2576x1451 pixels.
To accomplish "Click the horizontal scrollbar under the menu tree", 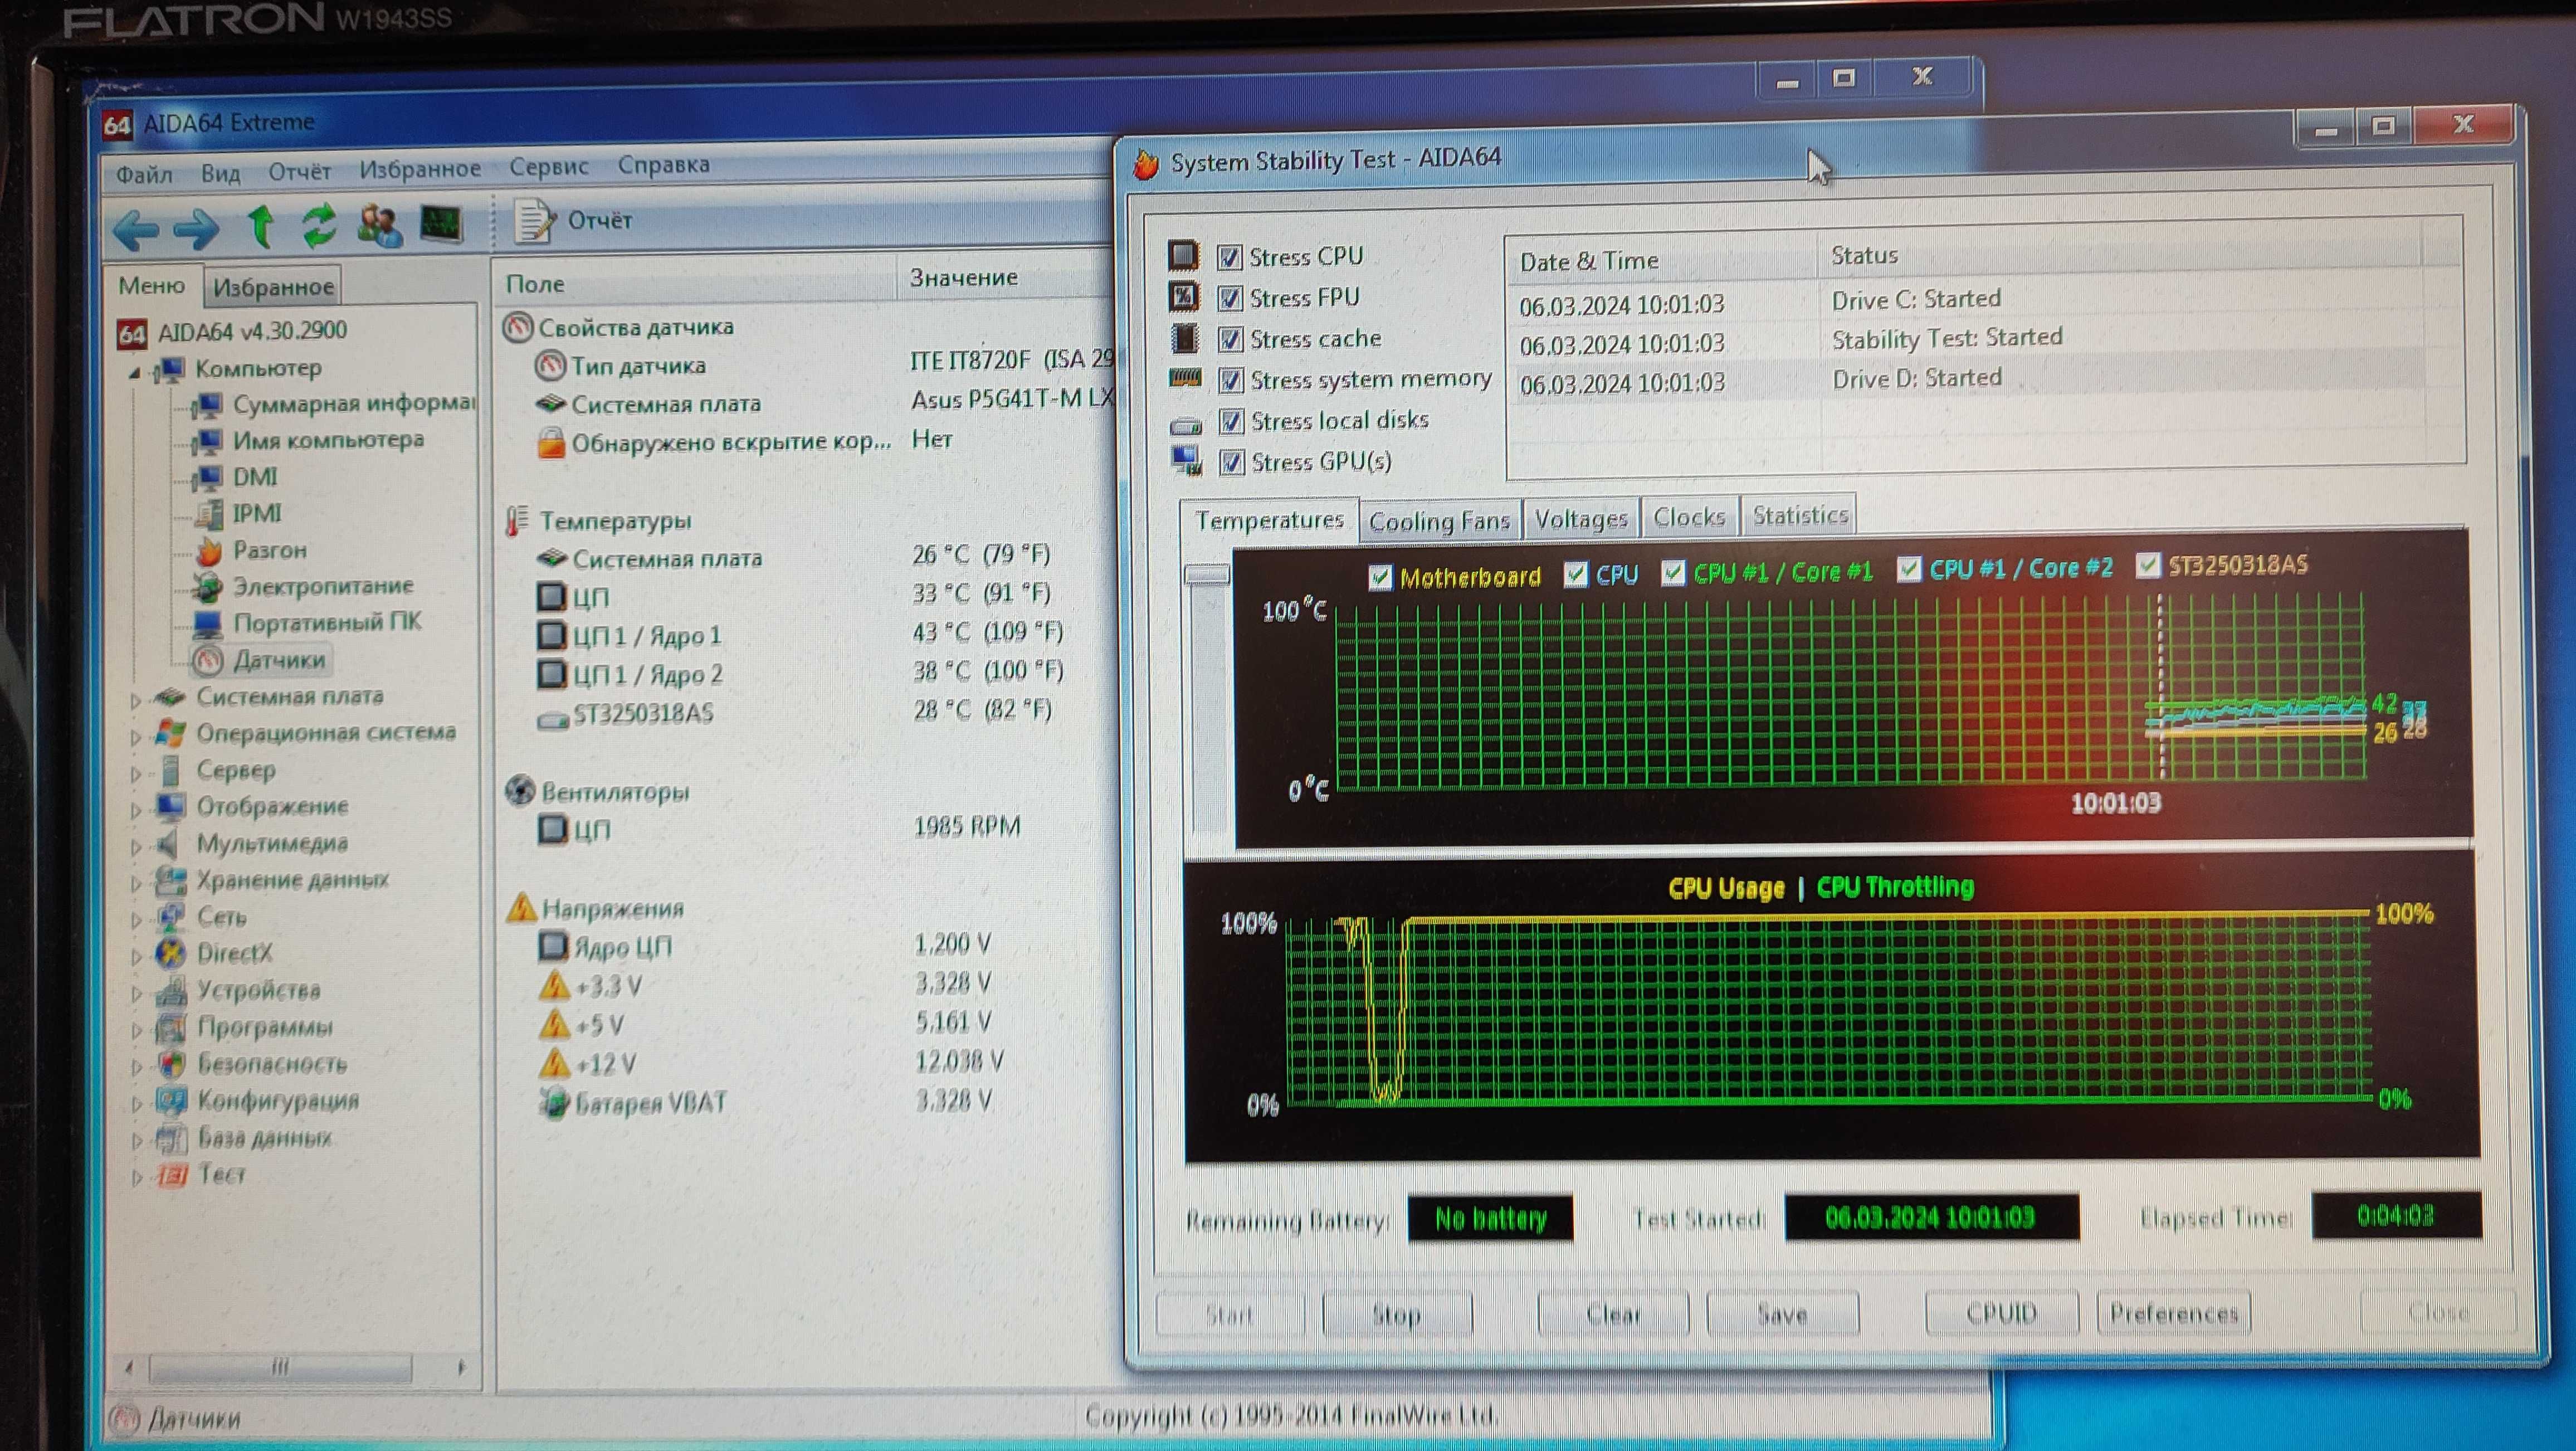I will [281, 1367].
